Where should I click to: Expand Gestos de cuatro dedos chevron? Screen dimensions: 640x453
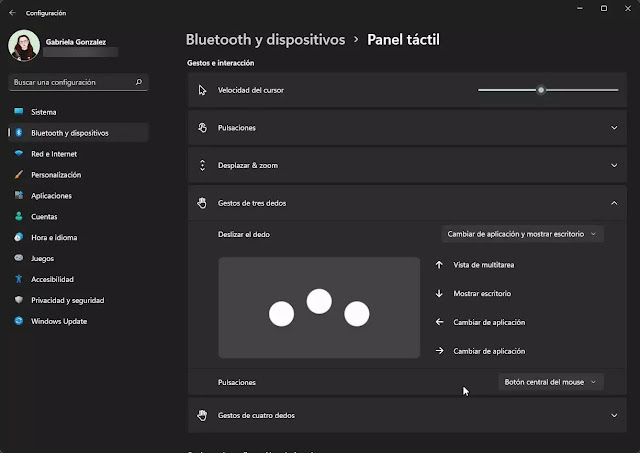(614, 415)
